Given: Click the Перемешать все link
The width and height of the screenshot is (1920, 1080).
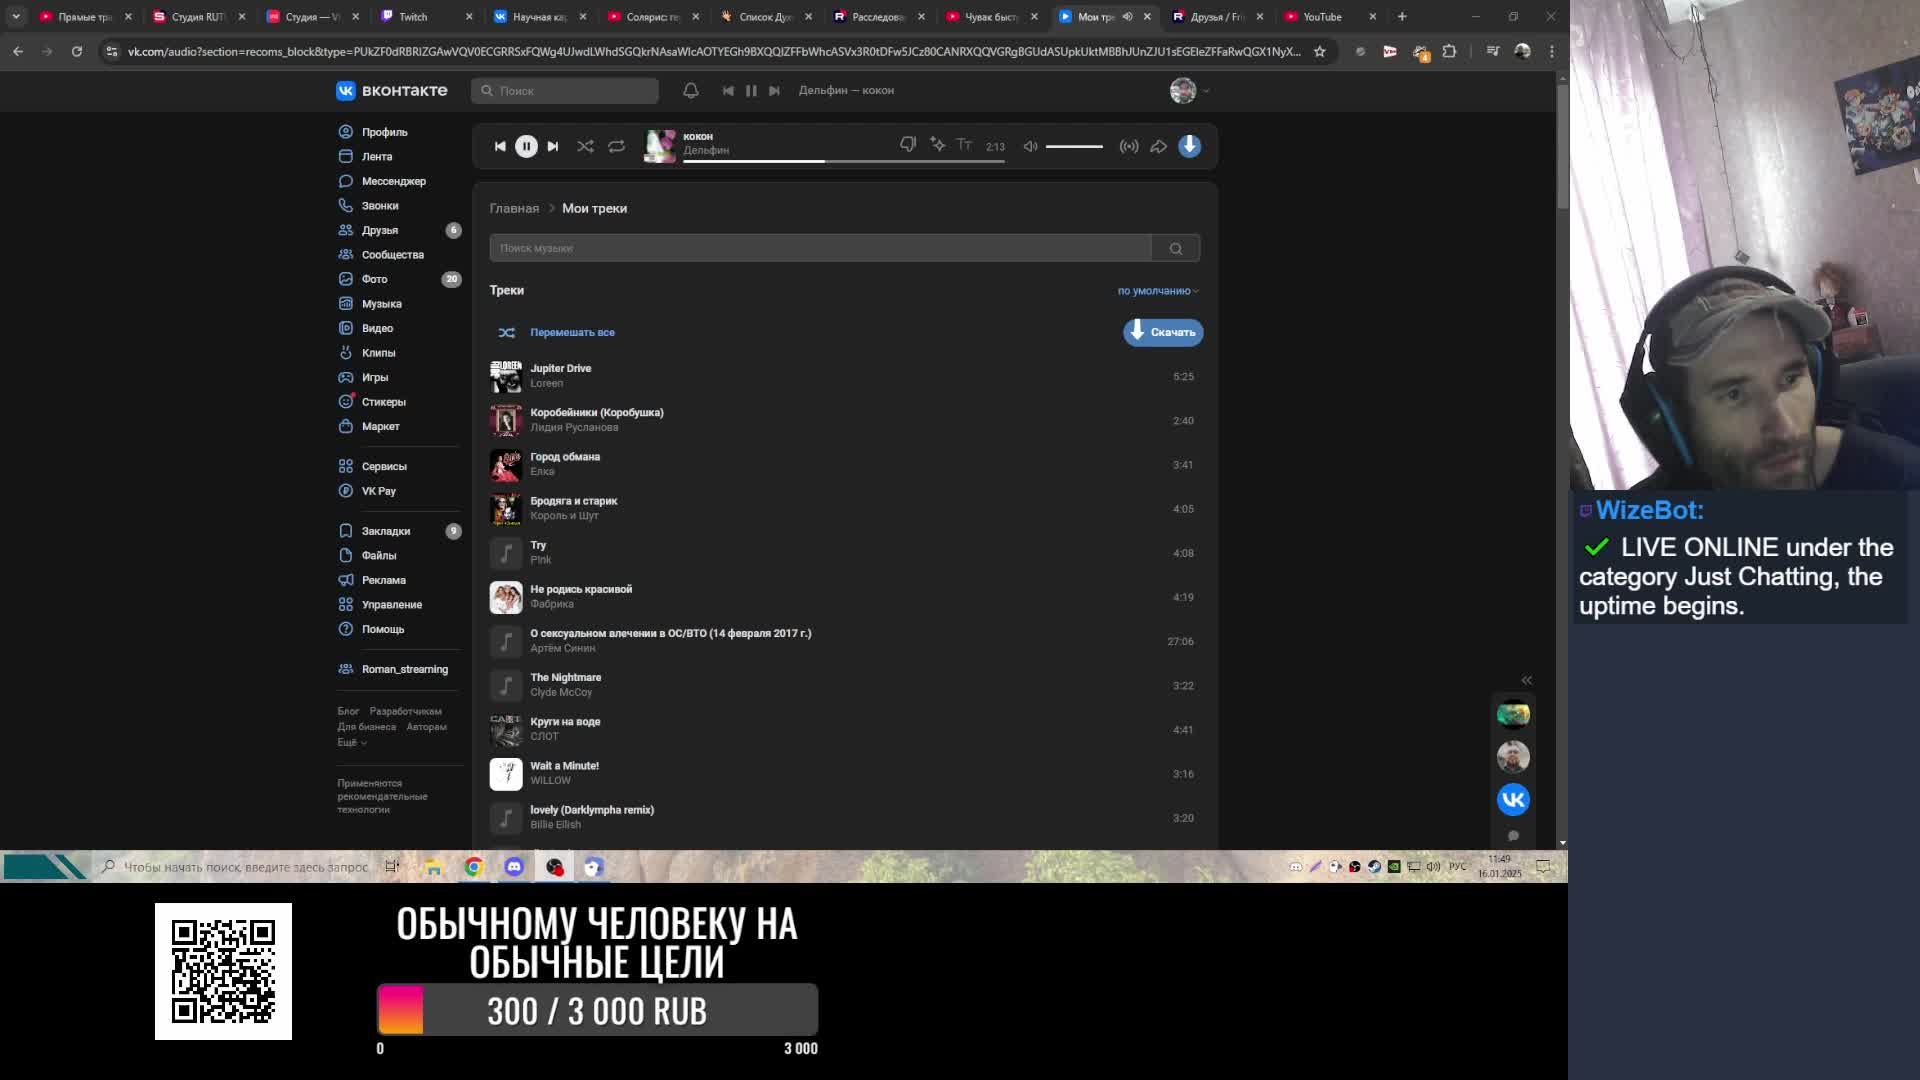Looking at the screenshot, I should click(x=572, y=332).
